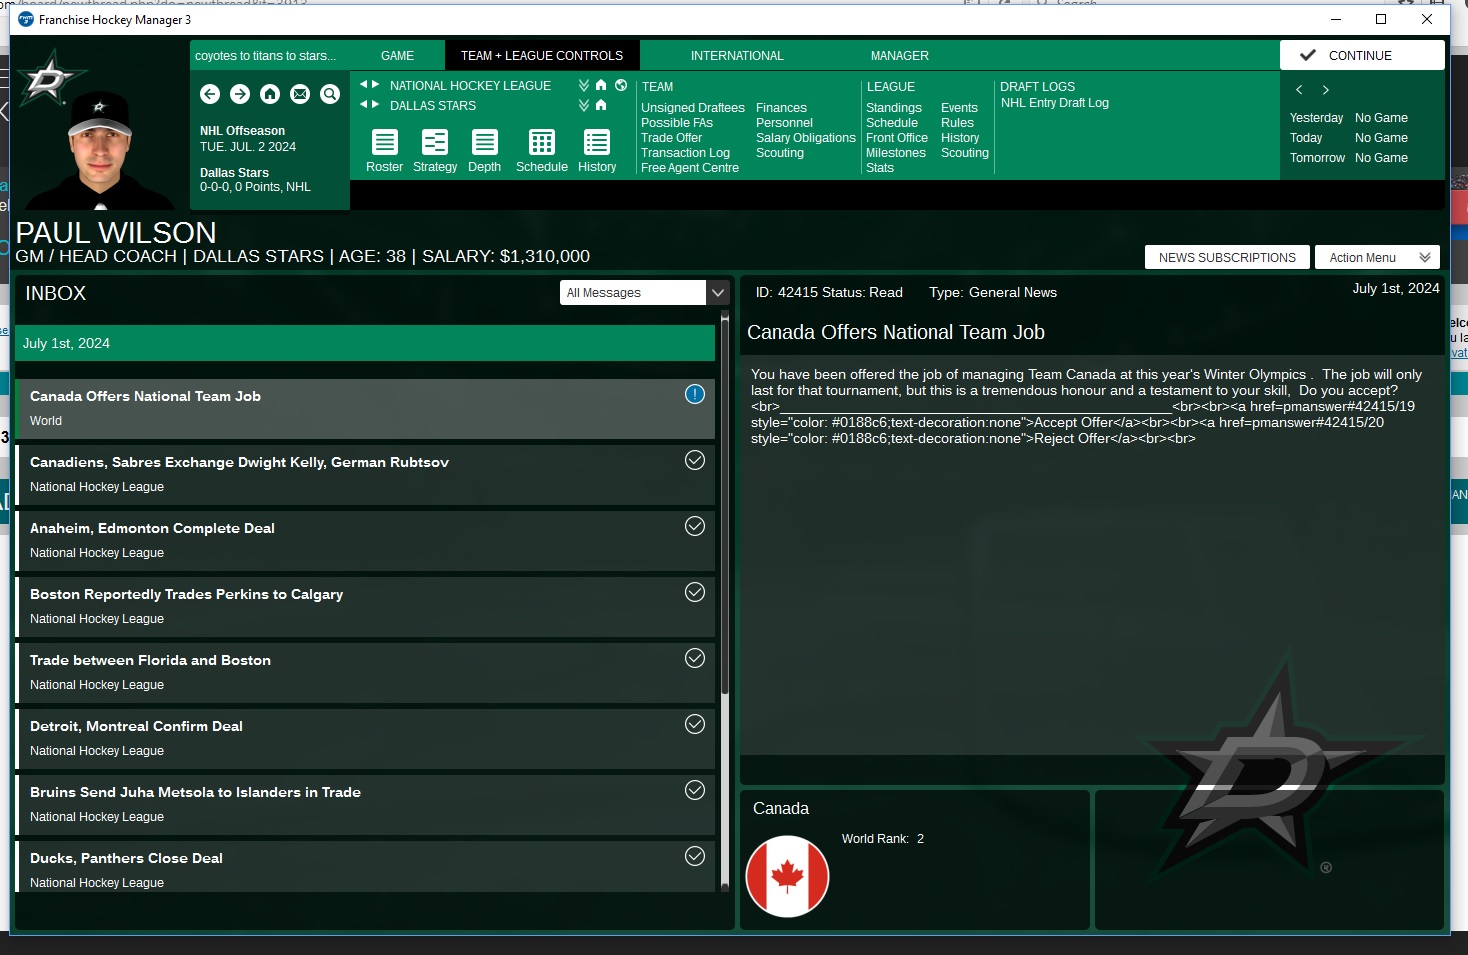Open the Strategy screen icon
The image size is (1468, 955).
click(x=435, y=142)
